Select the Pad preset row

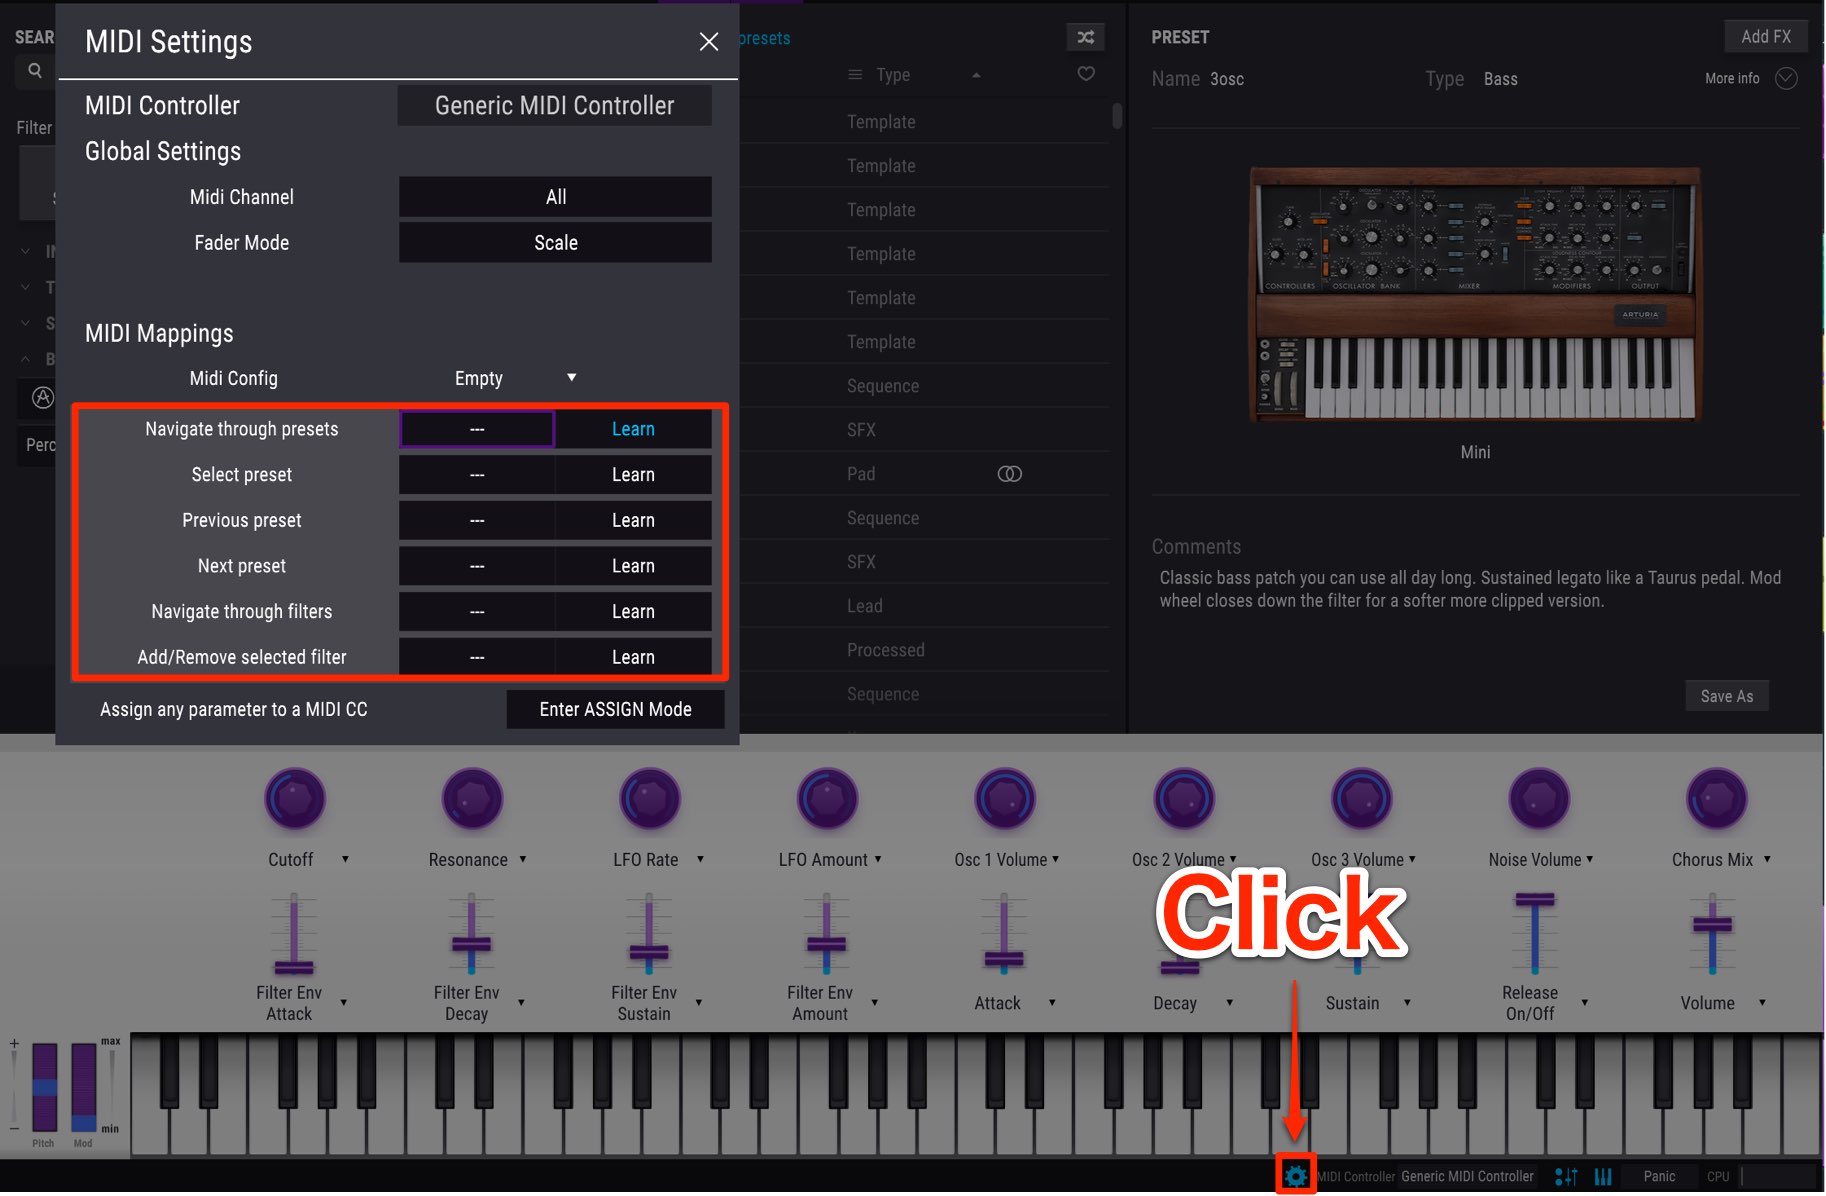925,474
